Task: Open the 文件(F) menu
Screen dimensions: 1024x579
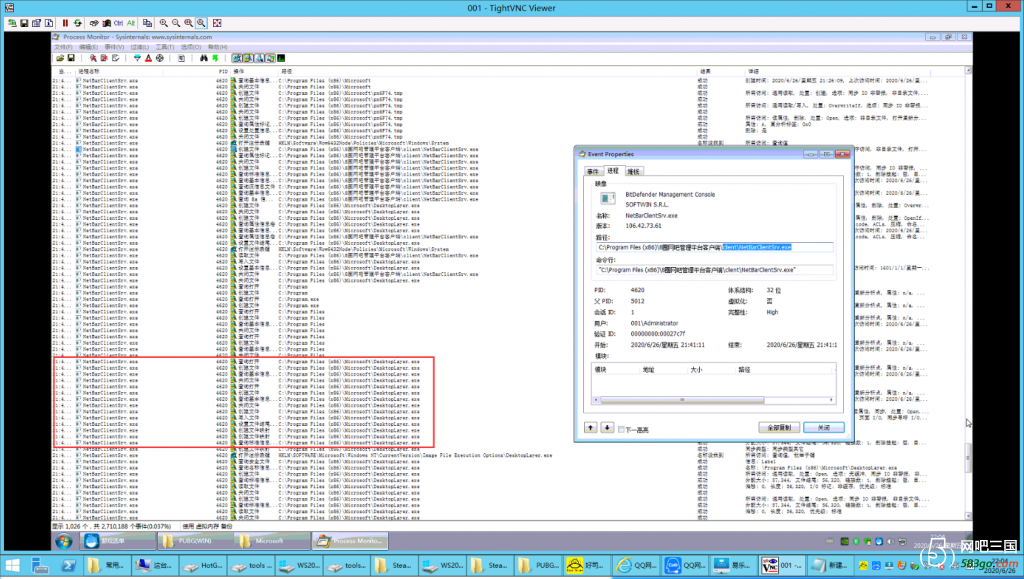Action: [x=63, y=47]
